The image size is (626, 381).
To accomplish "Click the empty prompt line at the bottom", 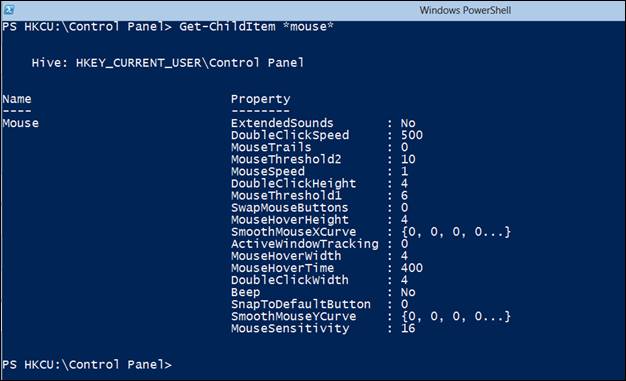I will [87, 365].
